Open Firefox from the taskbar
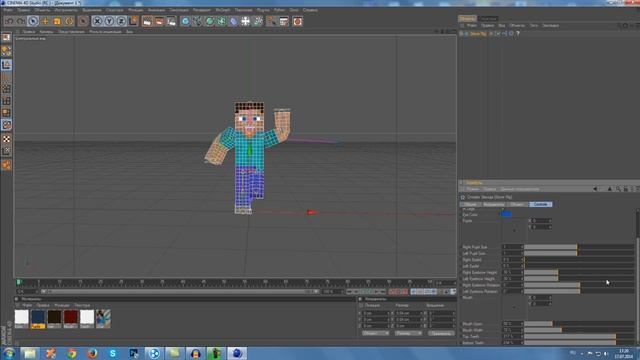 92,353
